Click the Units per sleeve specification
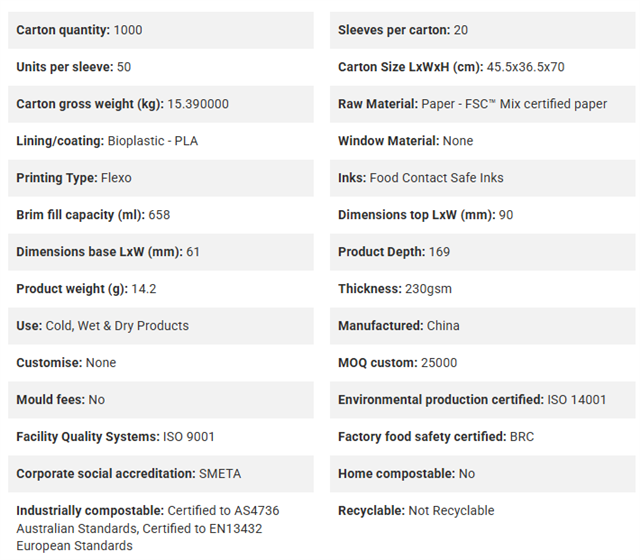Viewport: 640px width, 560px height. coord(161,67)
